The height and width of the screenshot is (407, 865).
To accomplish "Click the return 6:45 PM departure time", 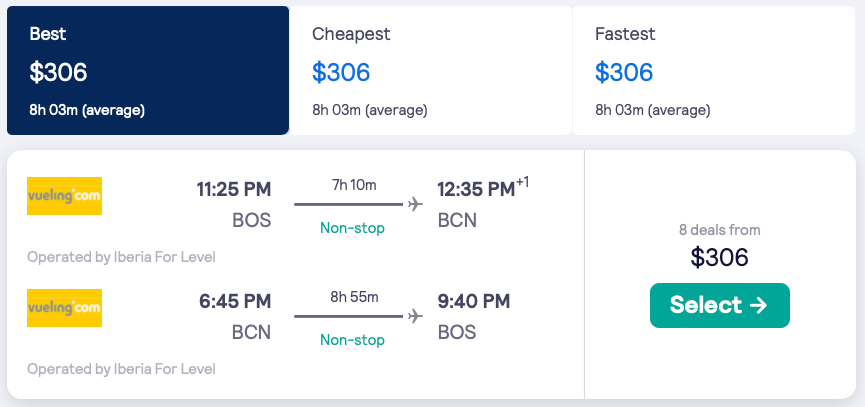I will click(234, 301).
